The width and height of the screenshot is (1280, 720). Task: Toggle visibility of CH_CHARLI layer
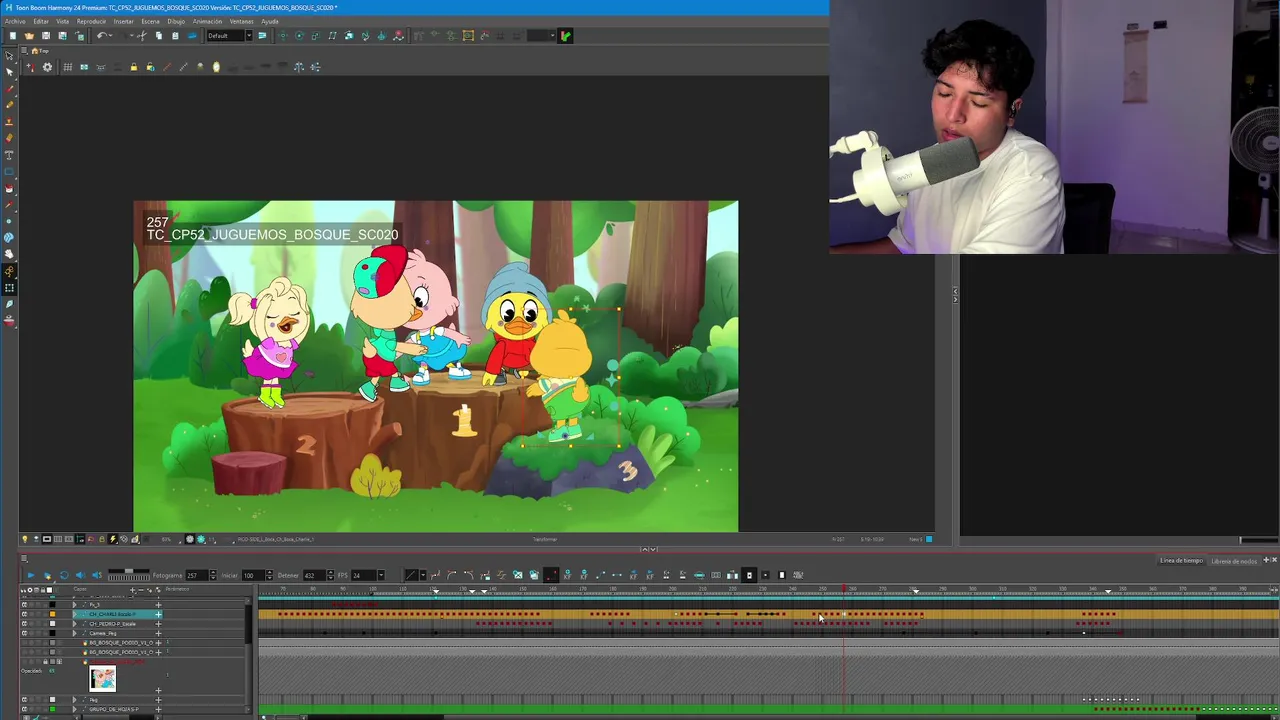[25, 614]
